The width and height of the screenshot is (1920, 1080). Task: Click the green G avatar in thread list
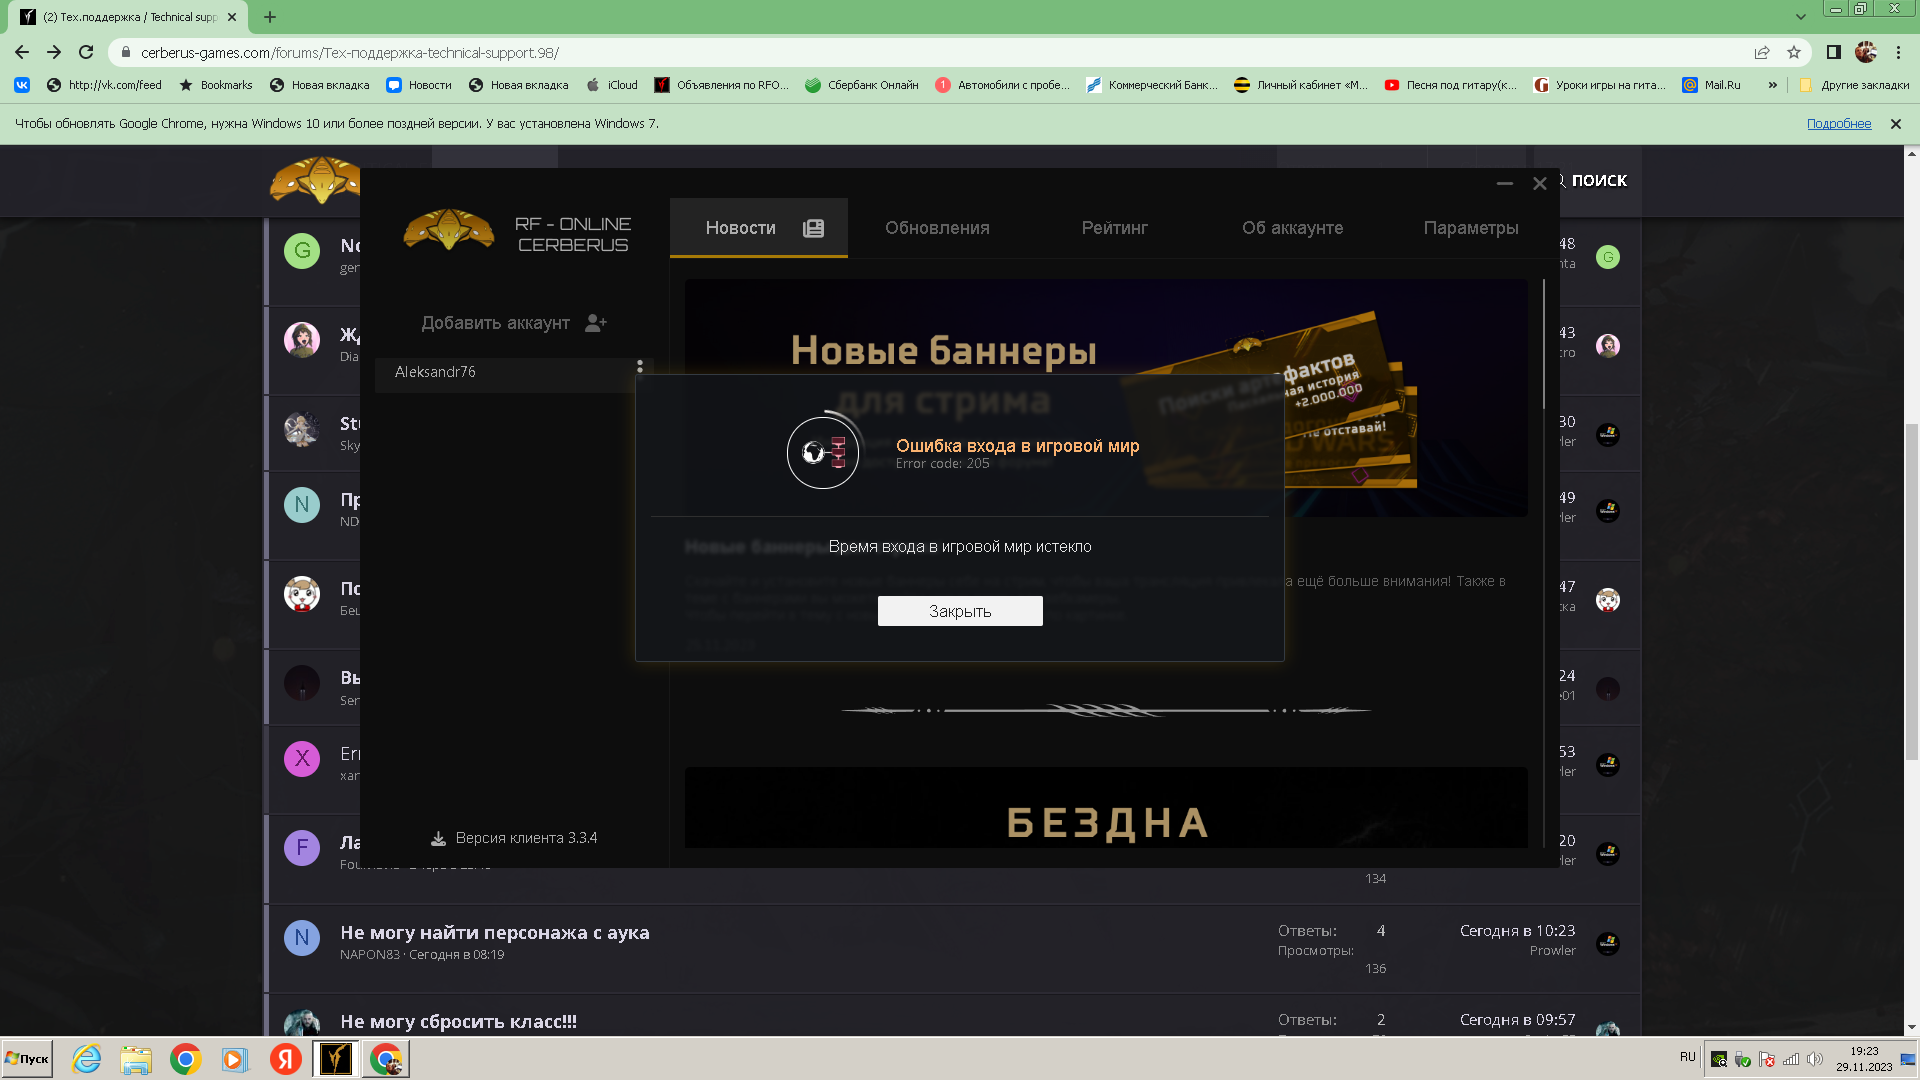302,250
